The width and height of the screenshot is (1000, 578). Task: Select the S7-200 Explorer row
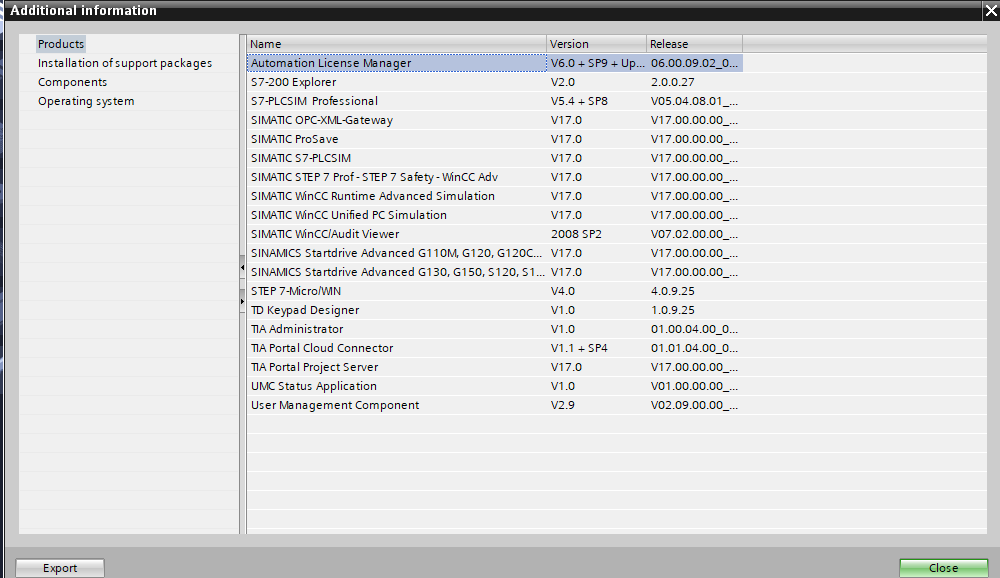[494, 82]
